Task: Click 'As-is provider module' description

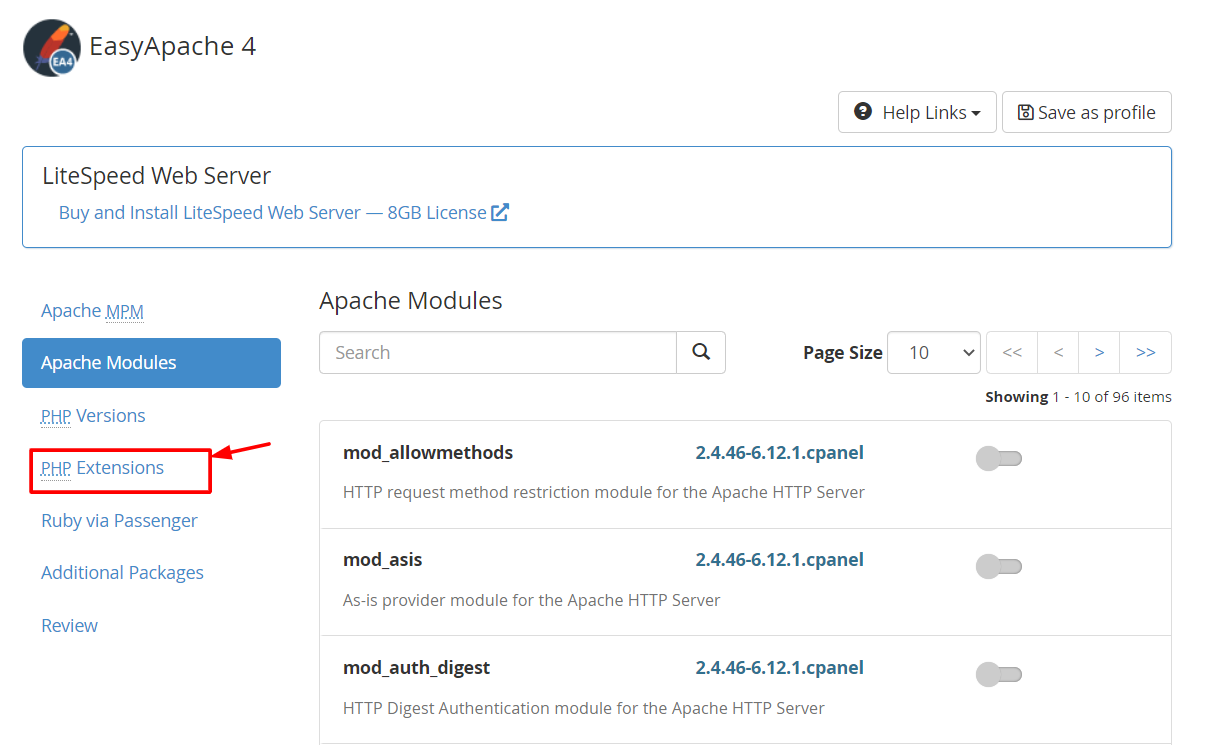Action: pos(532,600)
